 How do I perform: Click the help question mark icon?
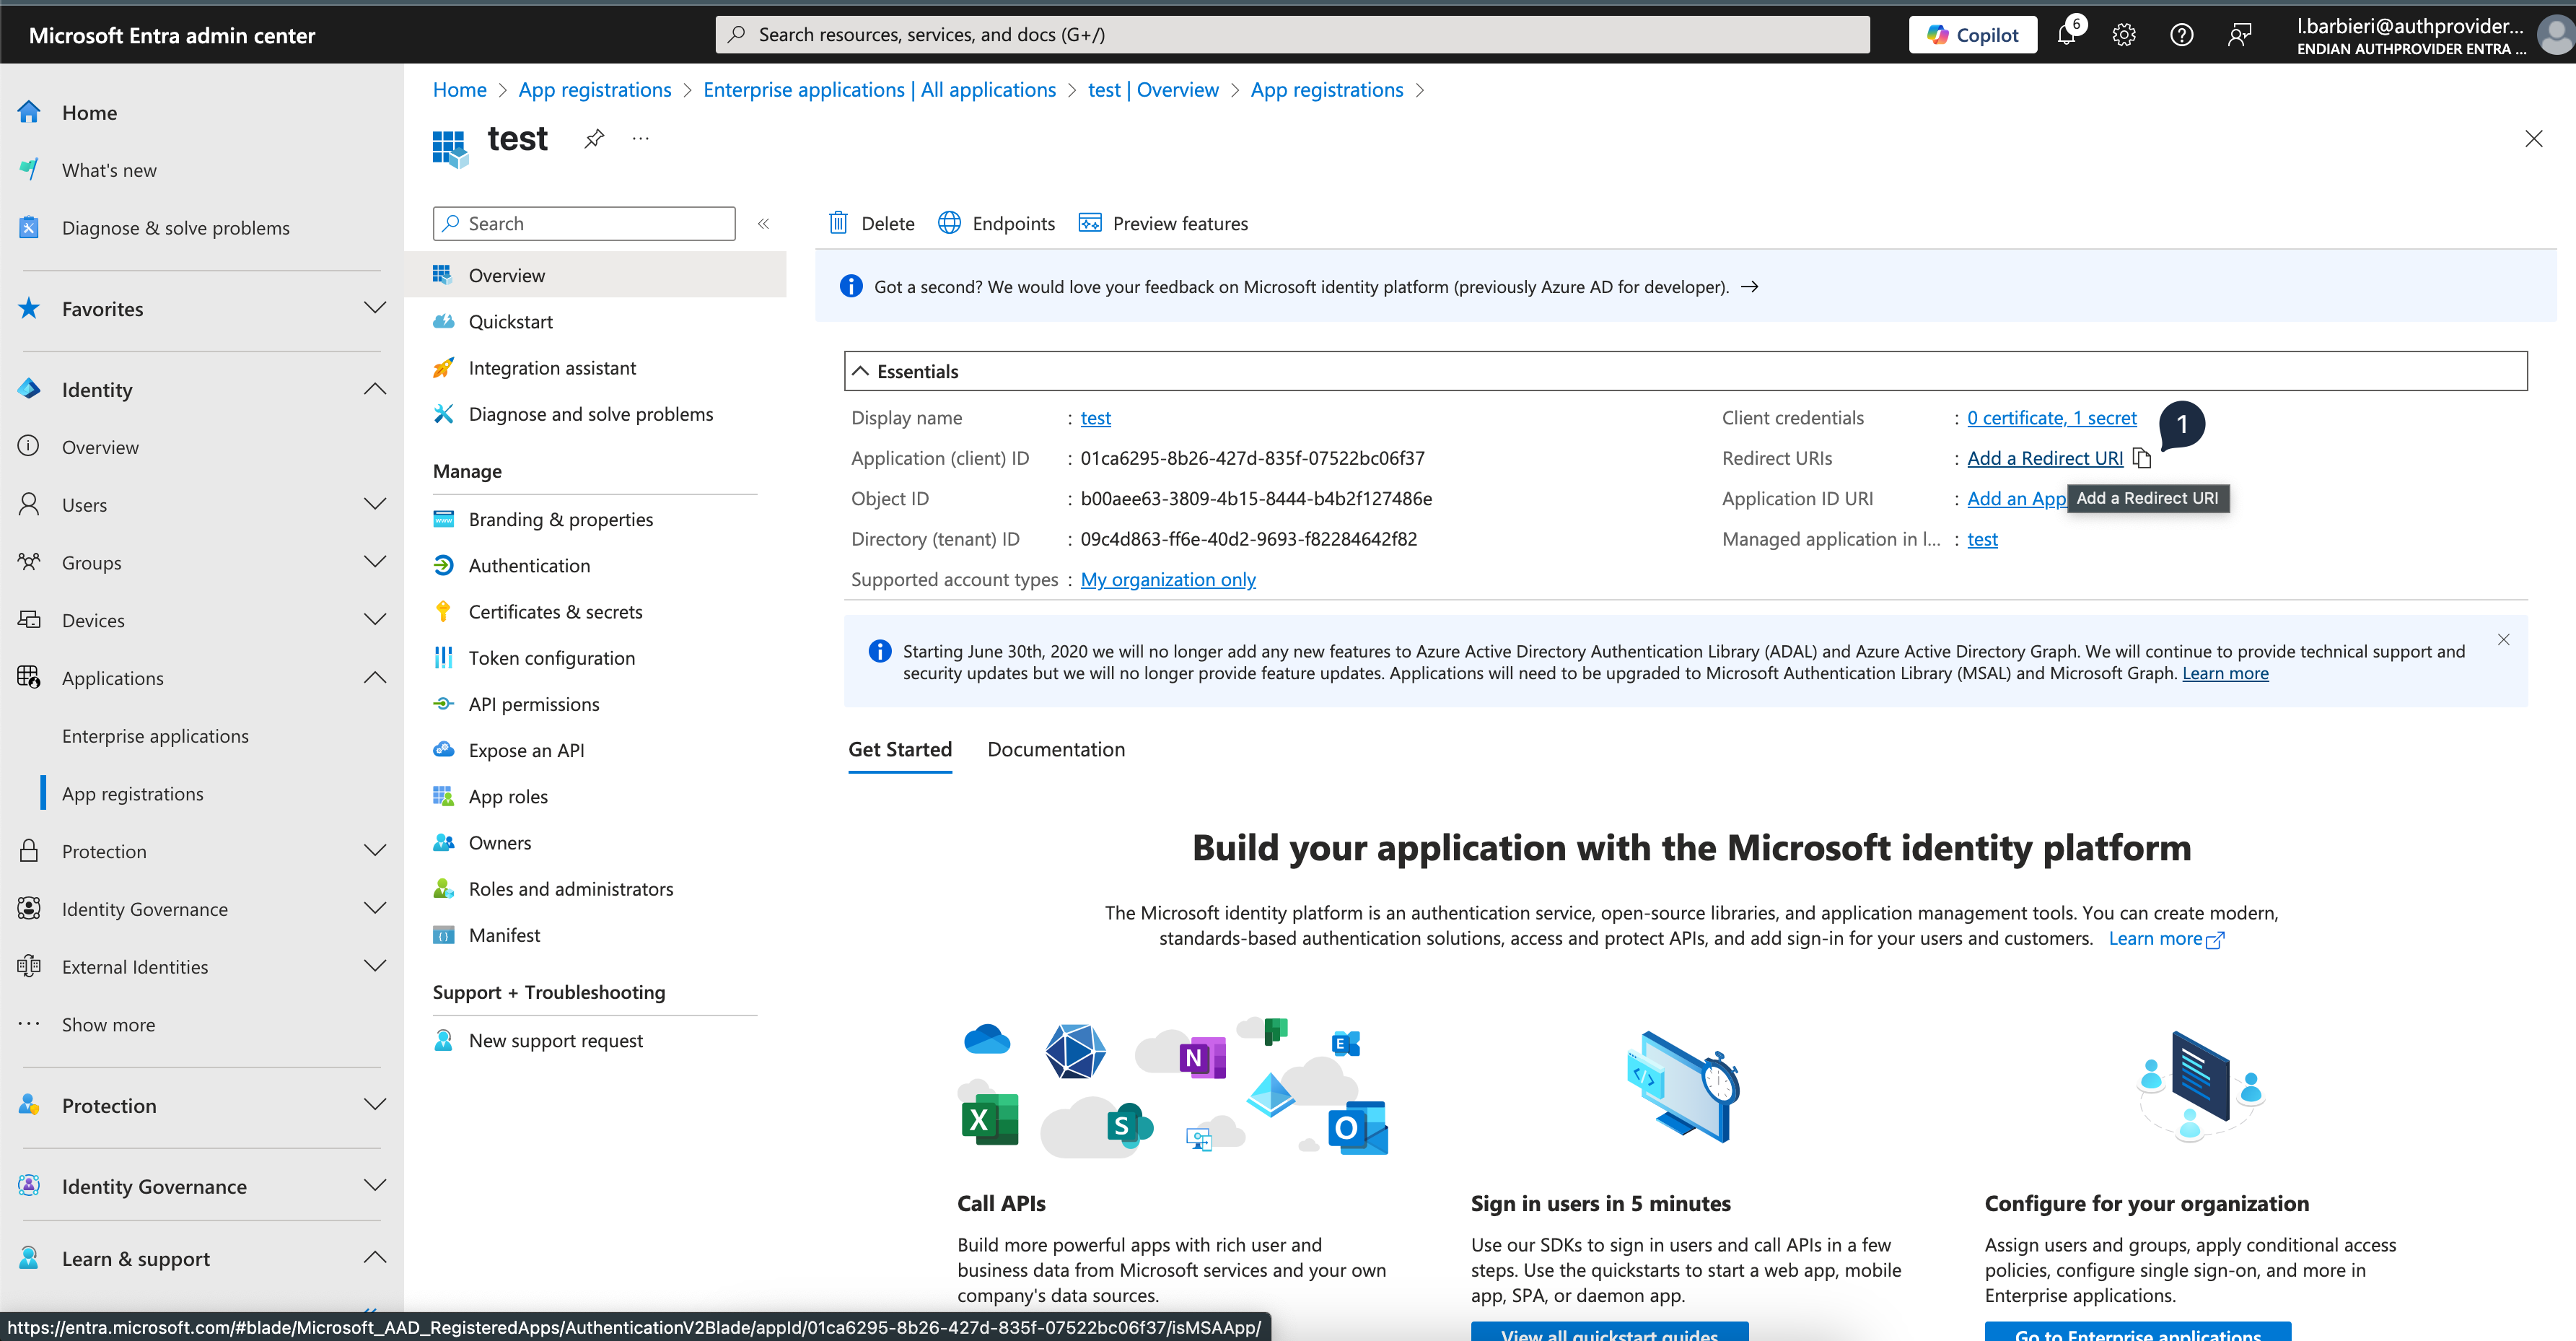(2182, 35)
